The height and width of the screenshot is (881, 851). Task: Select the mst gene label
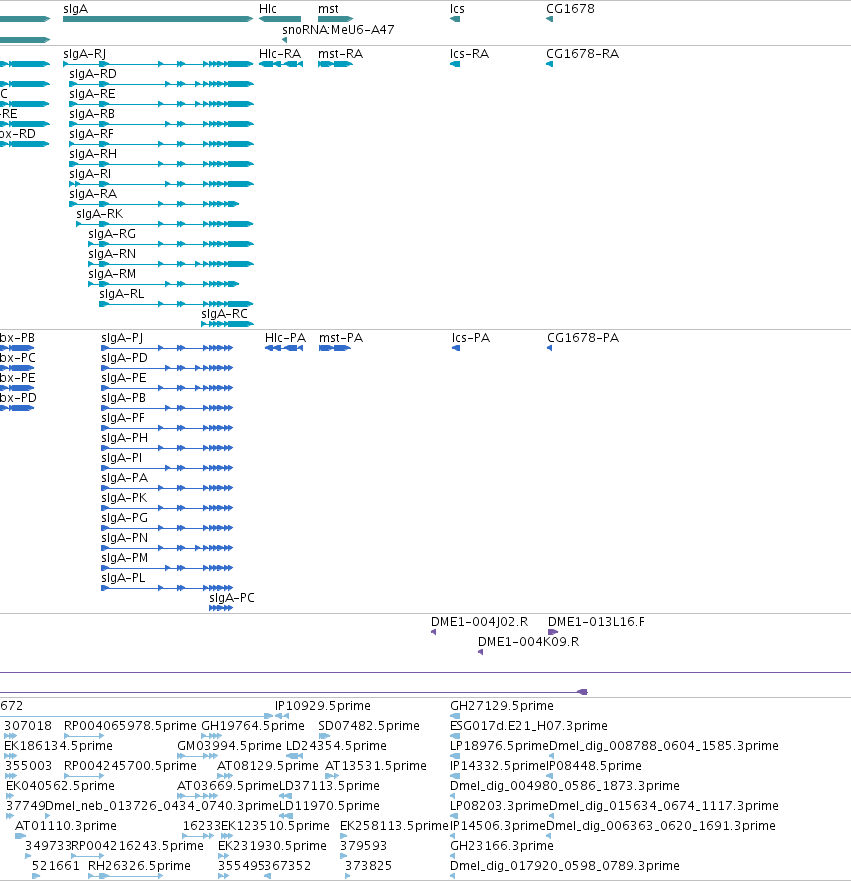click(329, 9)
